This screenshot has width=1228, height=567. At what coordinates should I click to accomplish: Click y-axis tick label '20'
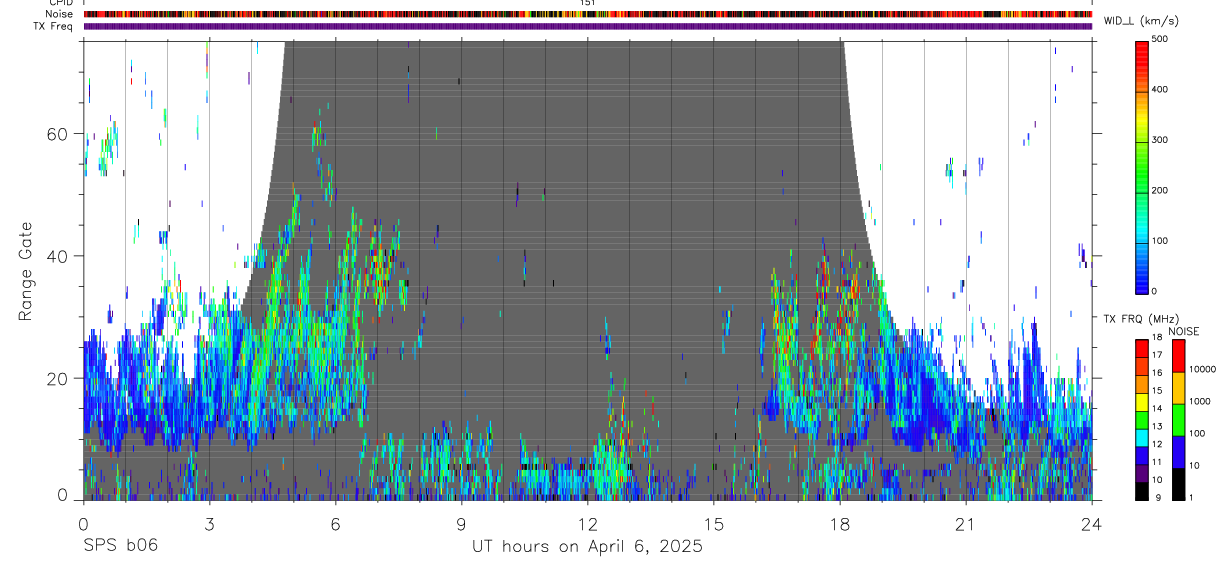pos(58,378)
